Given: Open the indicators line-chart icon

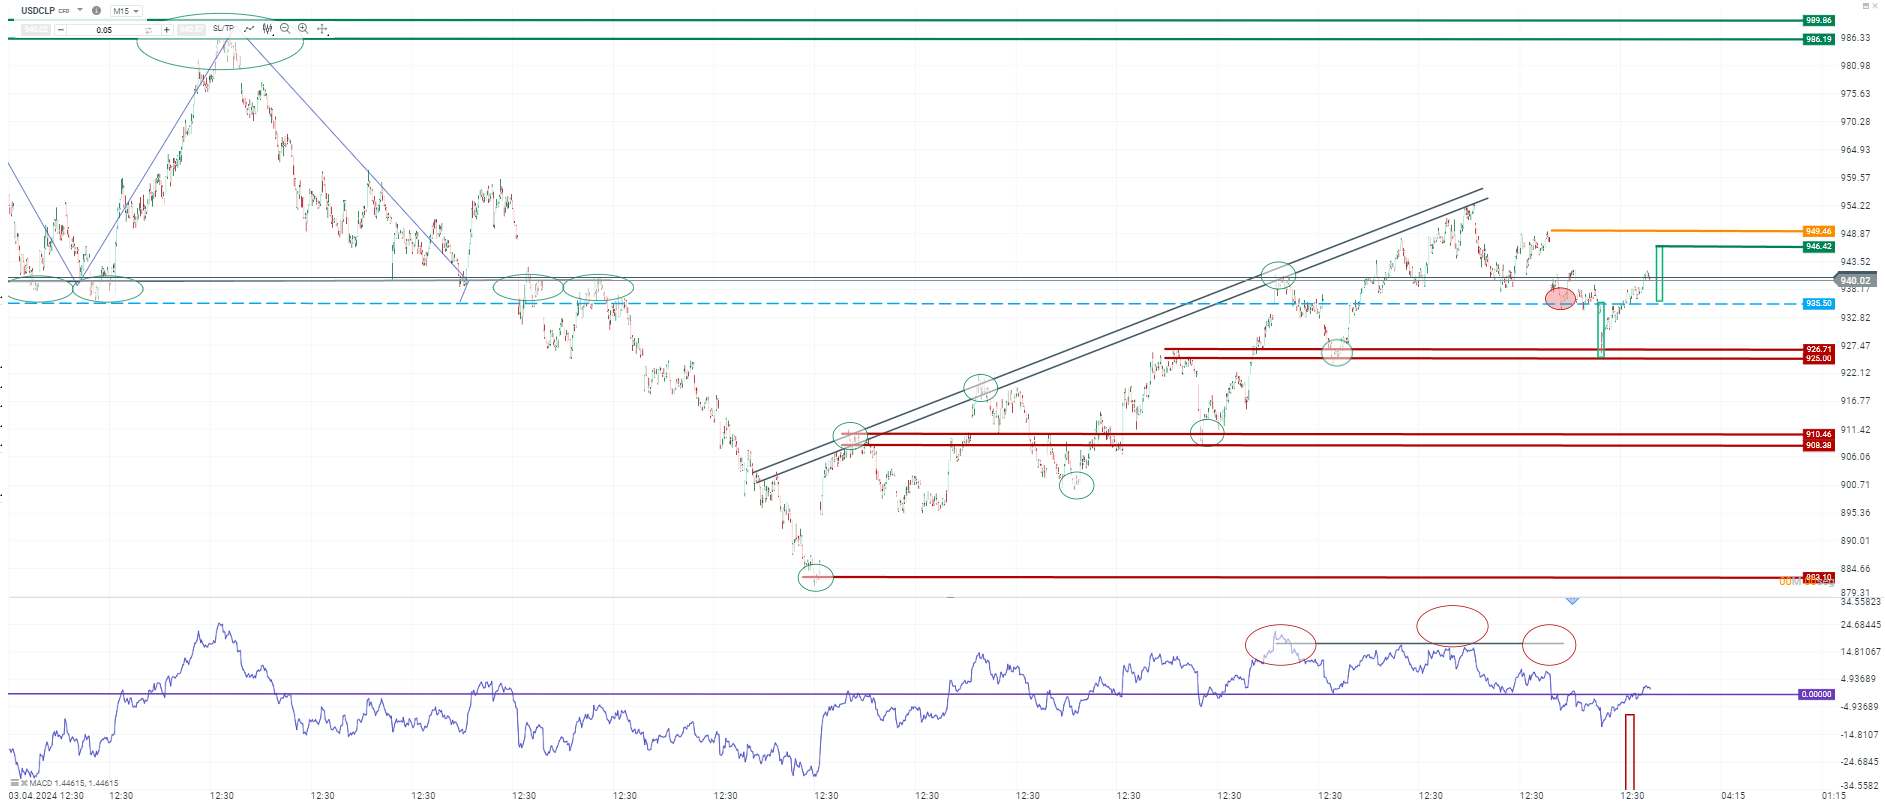Looking at the screenshot, I should (x=249, y=29).
